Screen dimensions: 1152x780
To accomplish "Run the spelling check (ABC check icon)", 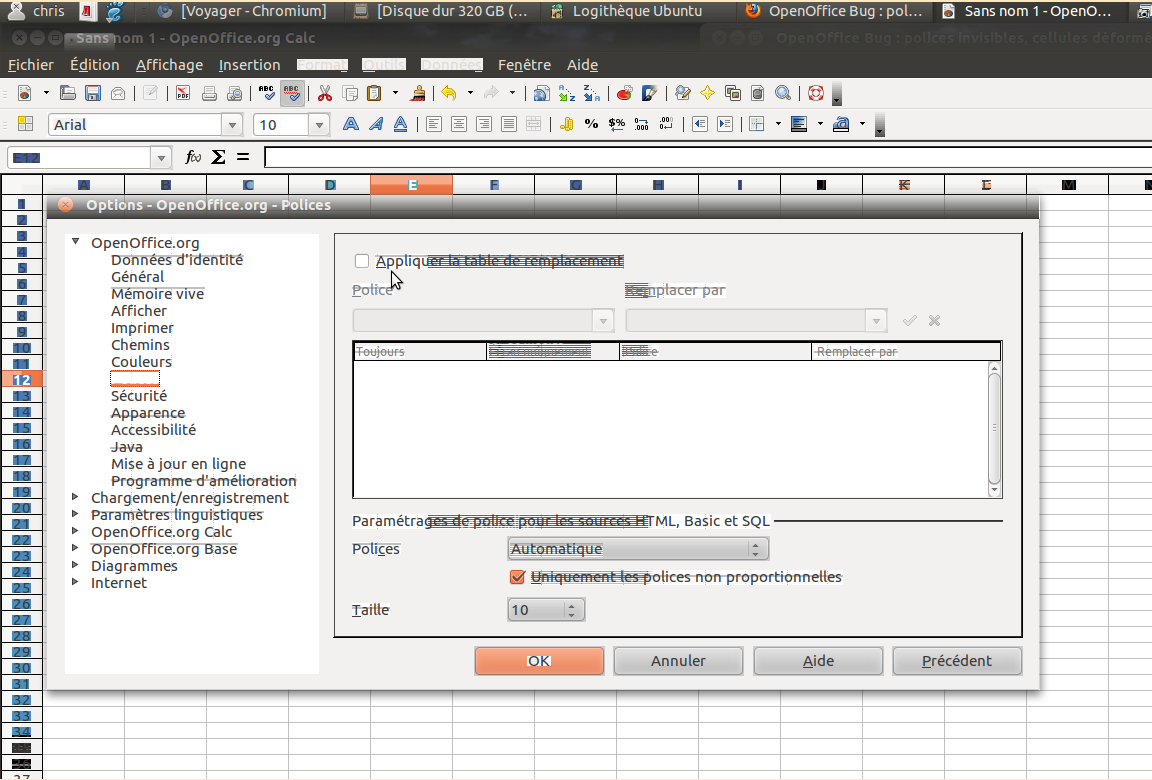I will (x=266, y=93).
